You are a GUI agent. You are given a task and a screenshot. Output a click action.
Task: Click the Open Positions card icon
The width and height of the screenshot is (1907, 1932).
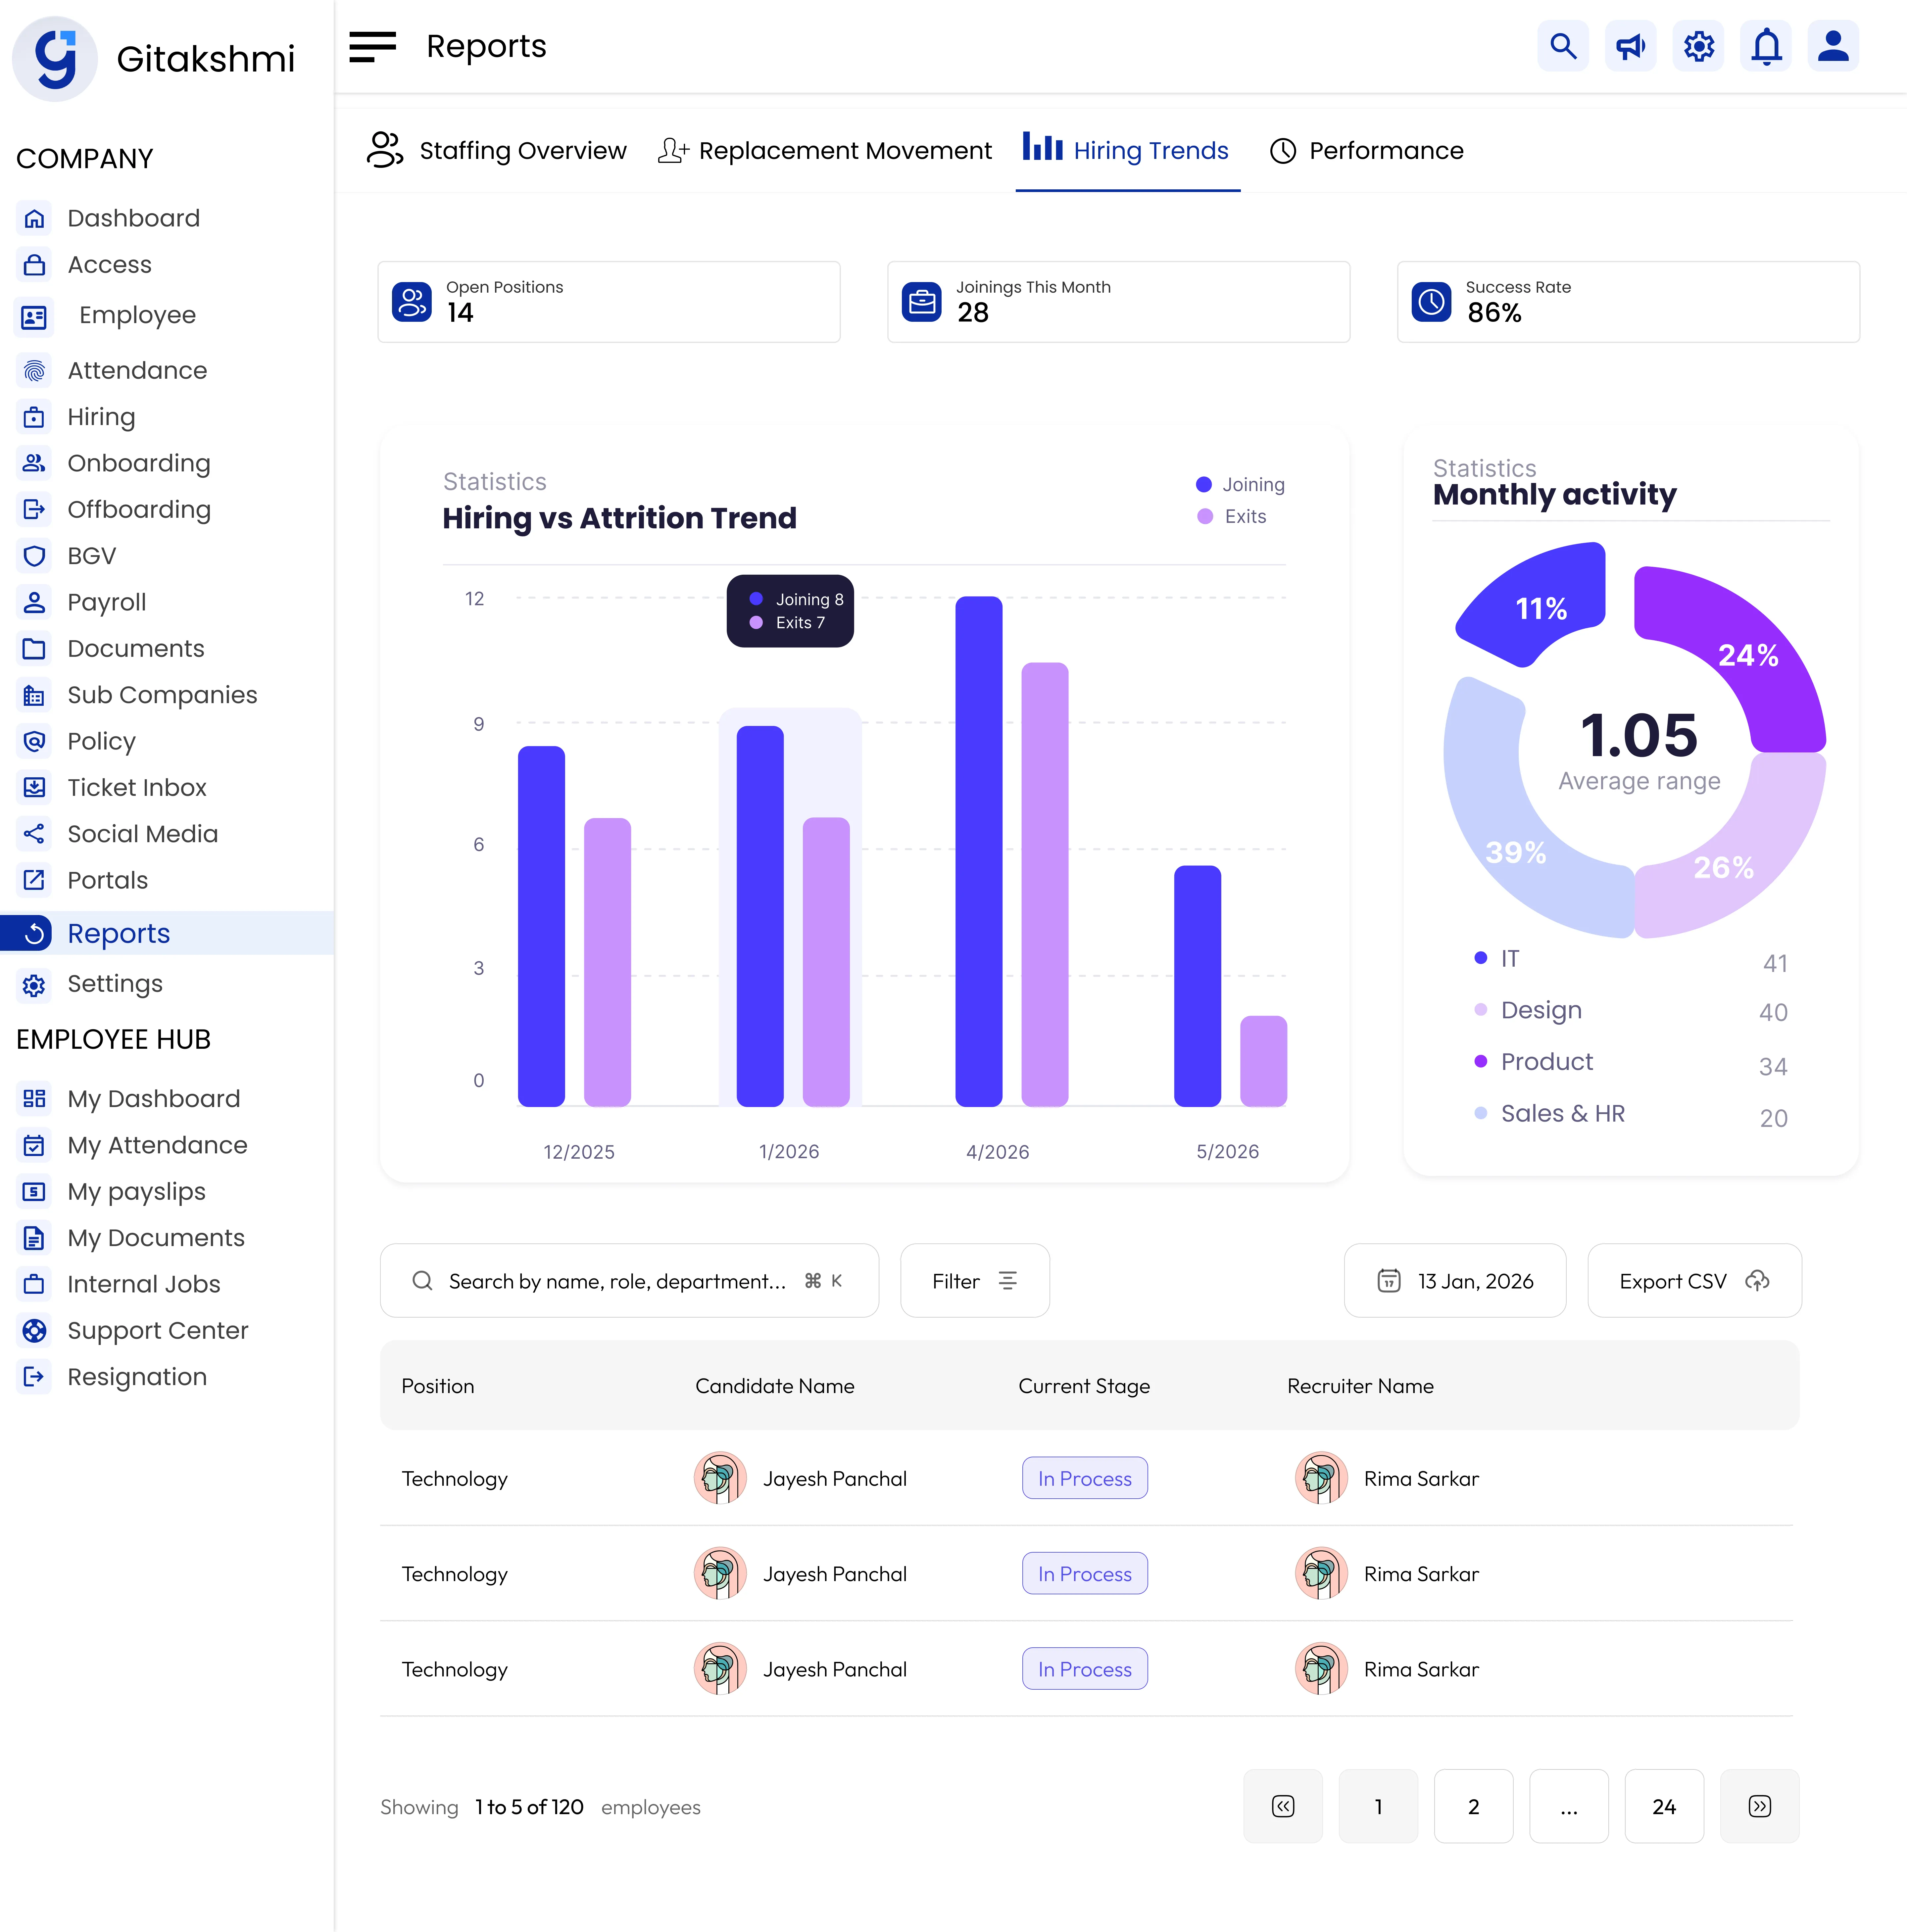pyautogui.click(x=412, y=302)
